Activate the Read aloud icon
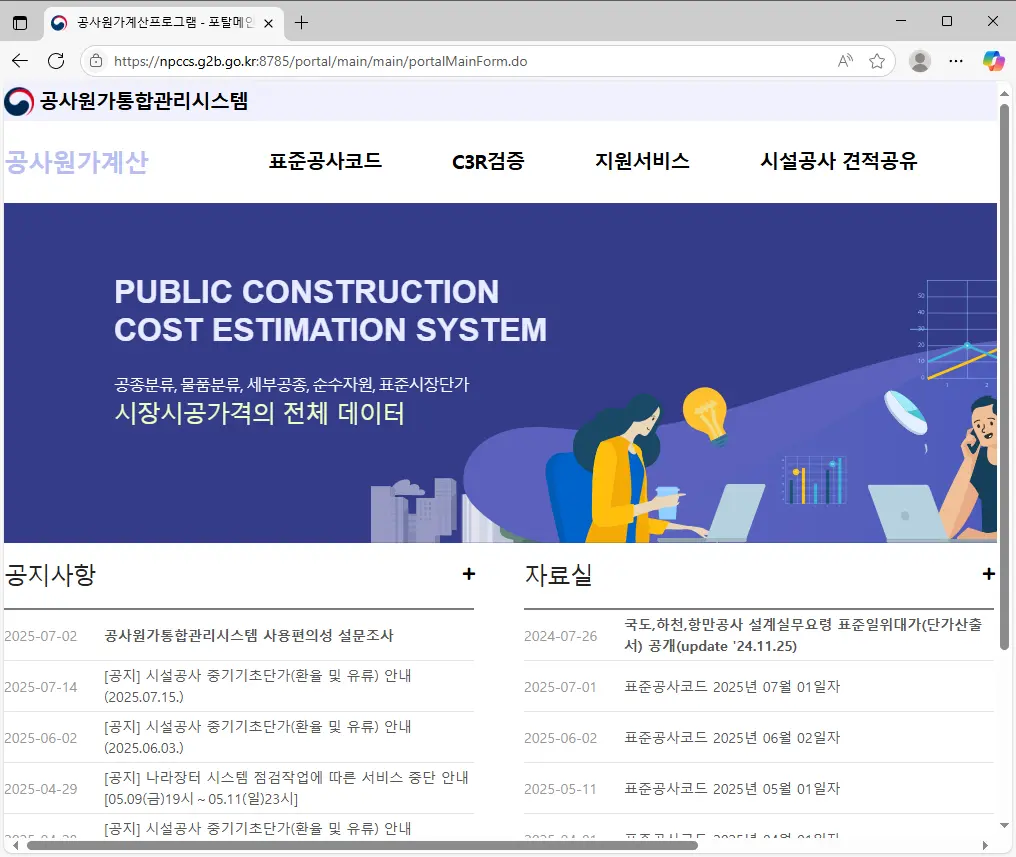The width and height of the screenshot is (1016, 857). coord(845,61)
